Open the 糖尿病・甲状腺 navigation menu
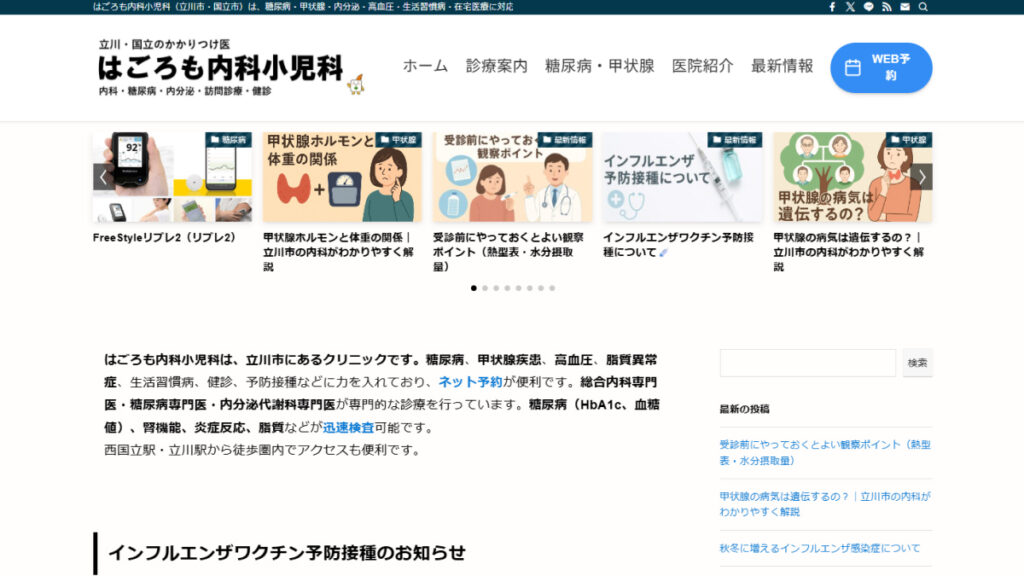 tap(599, 67)
